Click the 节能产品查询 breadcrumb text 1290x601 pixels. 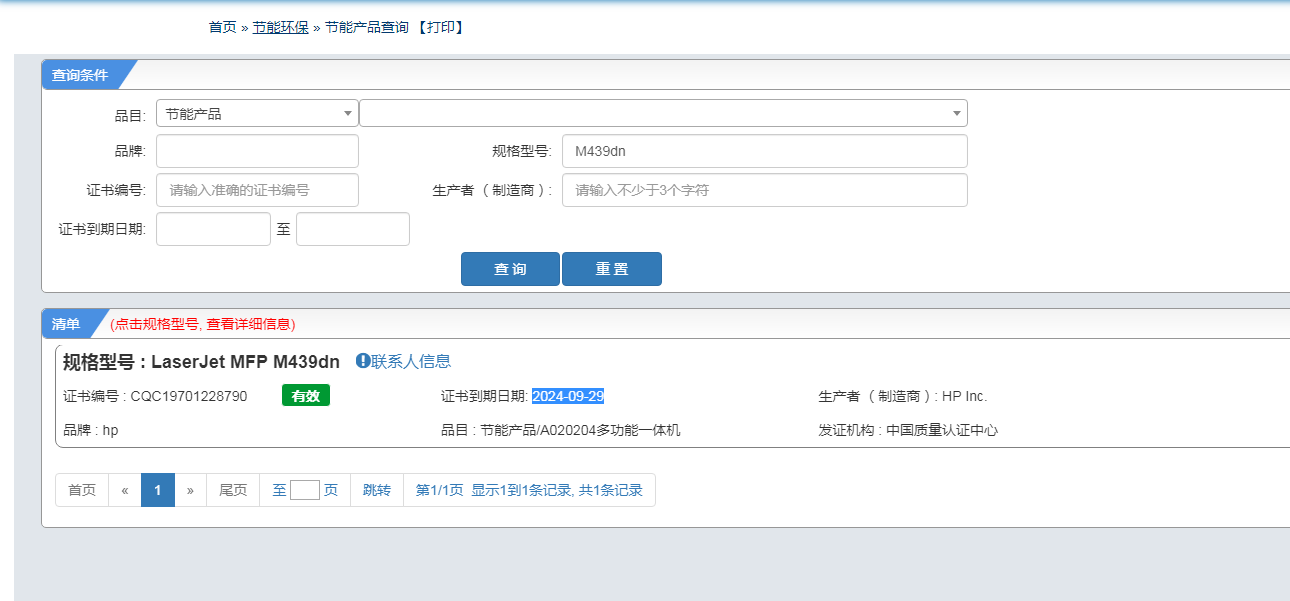[x=367, y=27]
